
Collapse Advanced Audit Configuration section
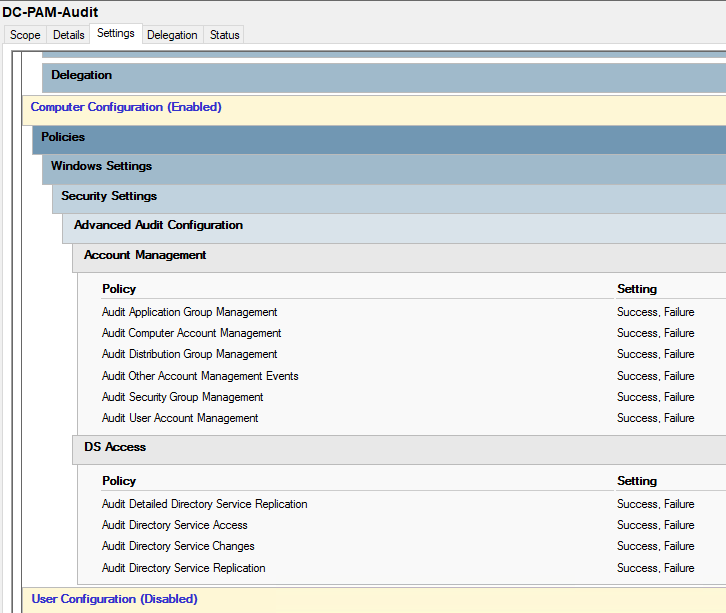[158, 225]
